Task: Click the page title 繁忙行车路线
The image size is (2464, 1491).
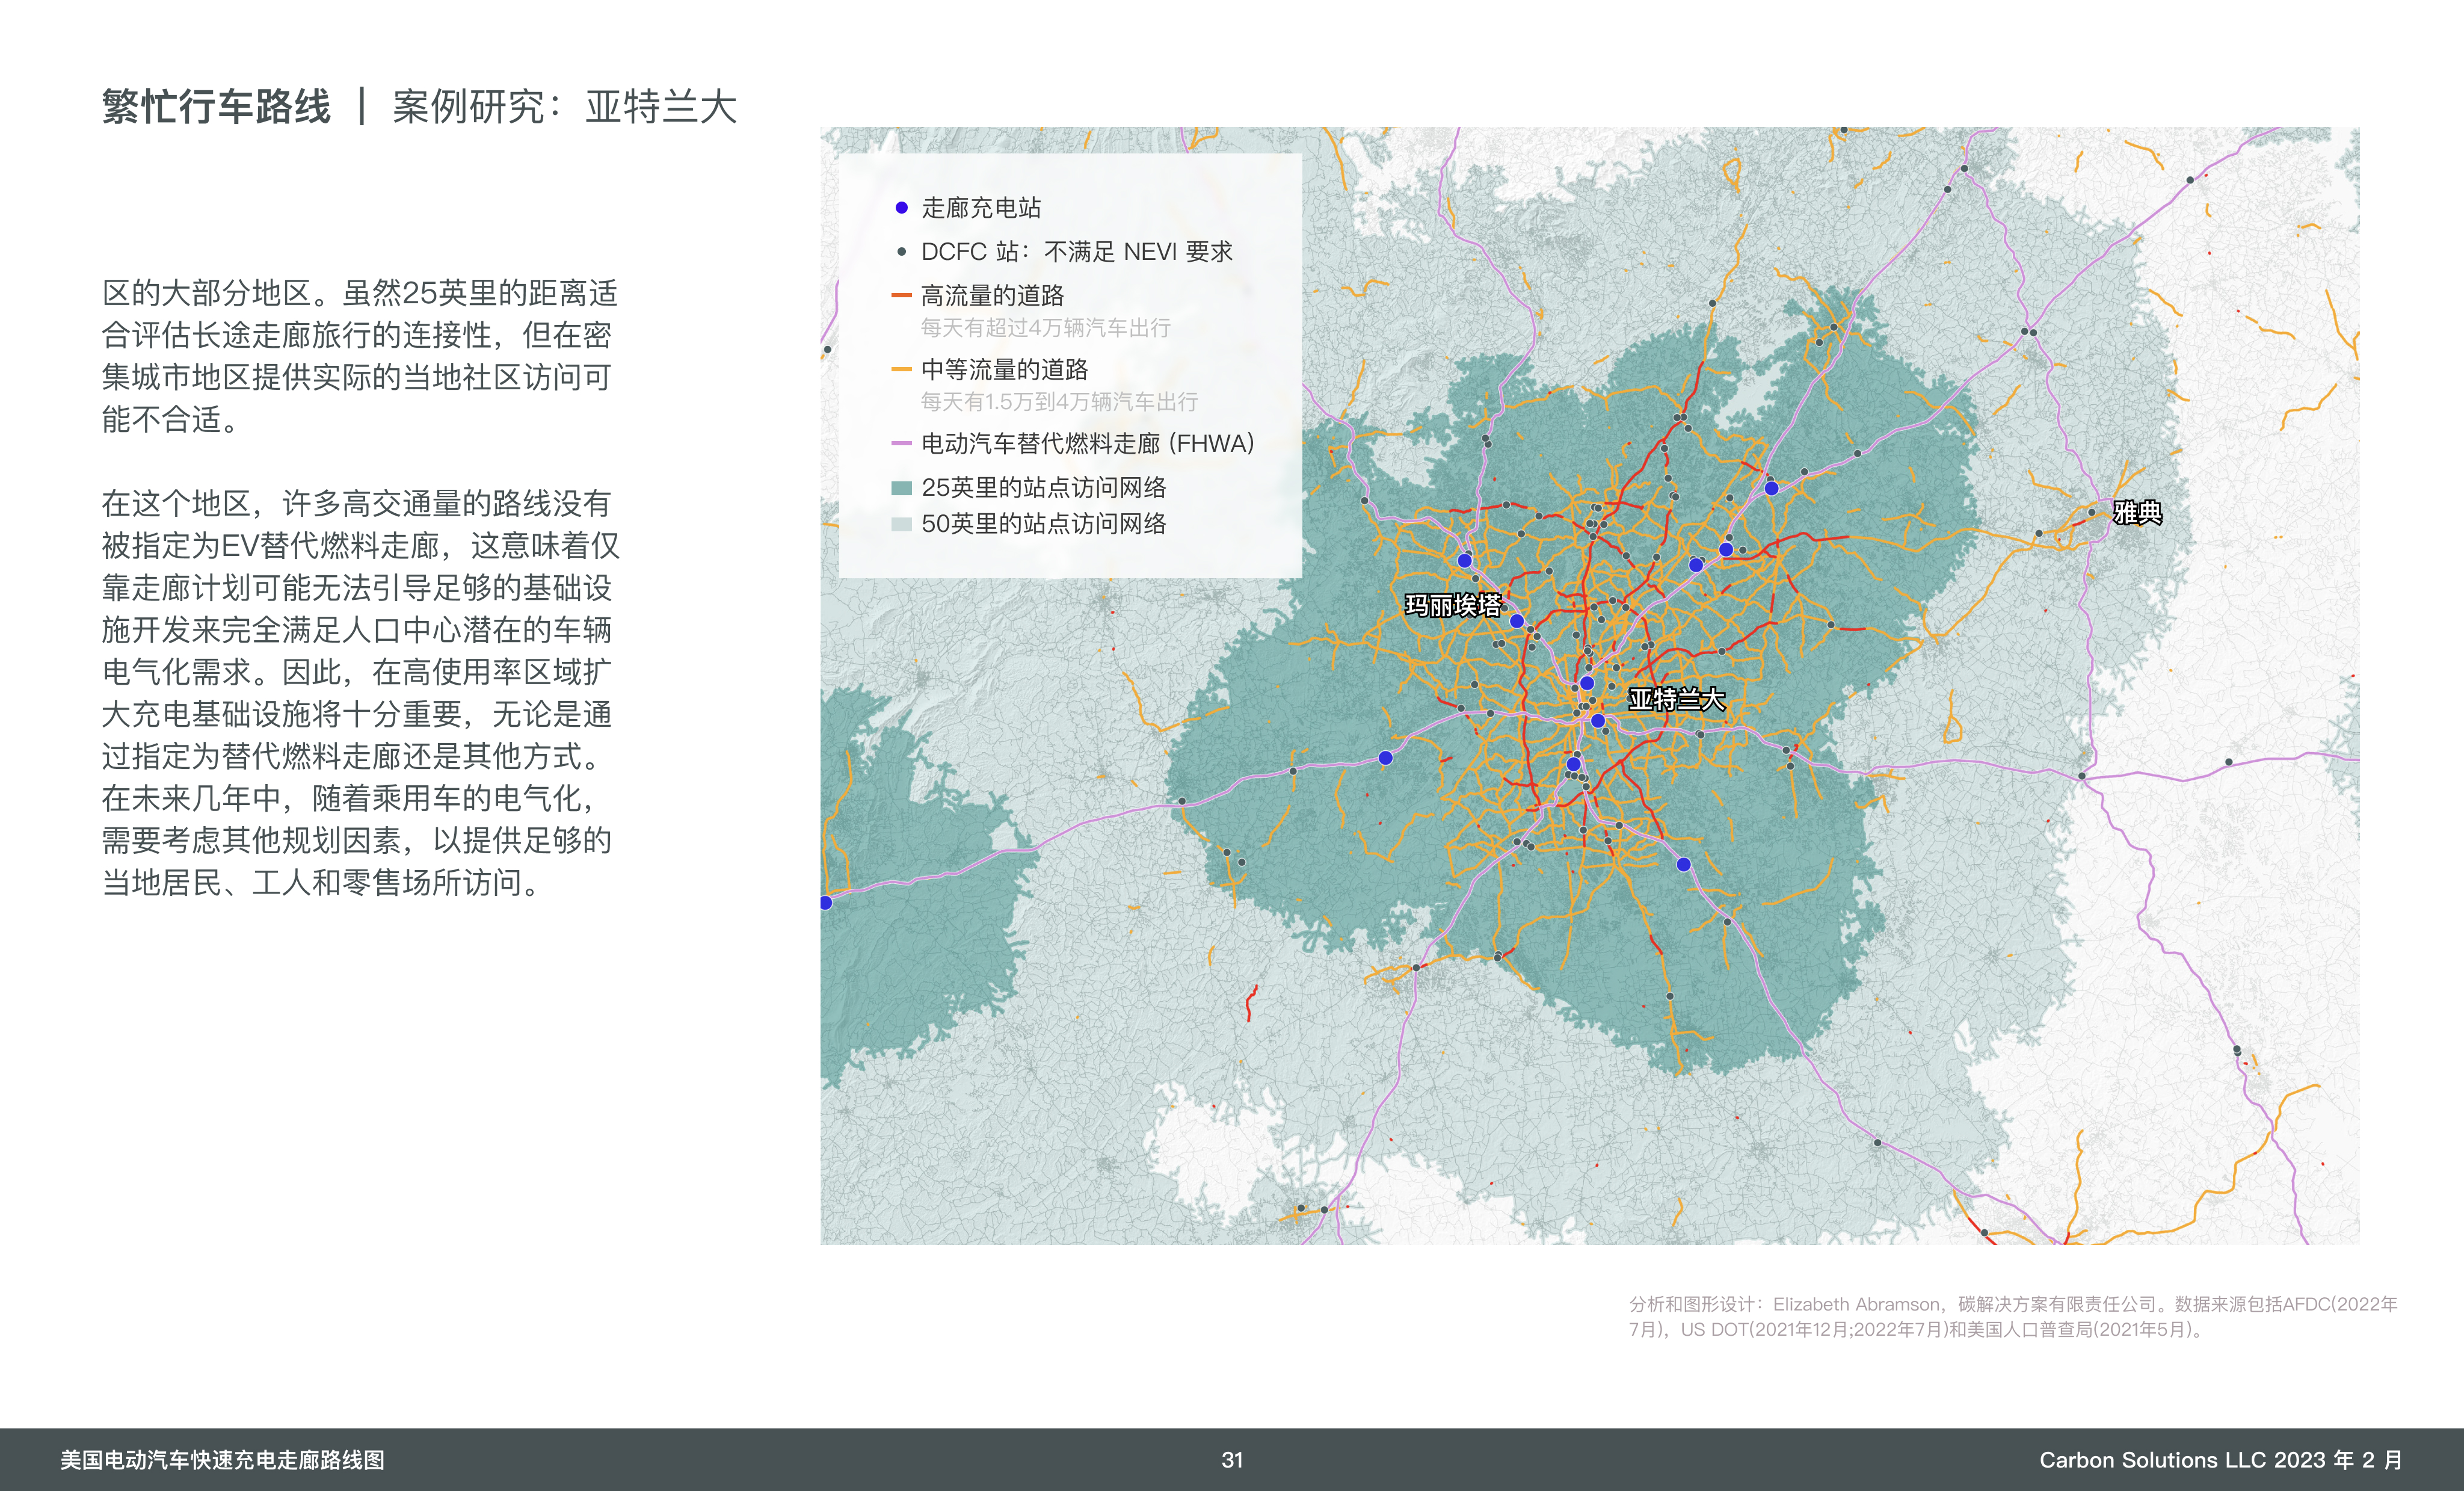Action: [x=216, y=107]
